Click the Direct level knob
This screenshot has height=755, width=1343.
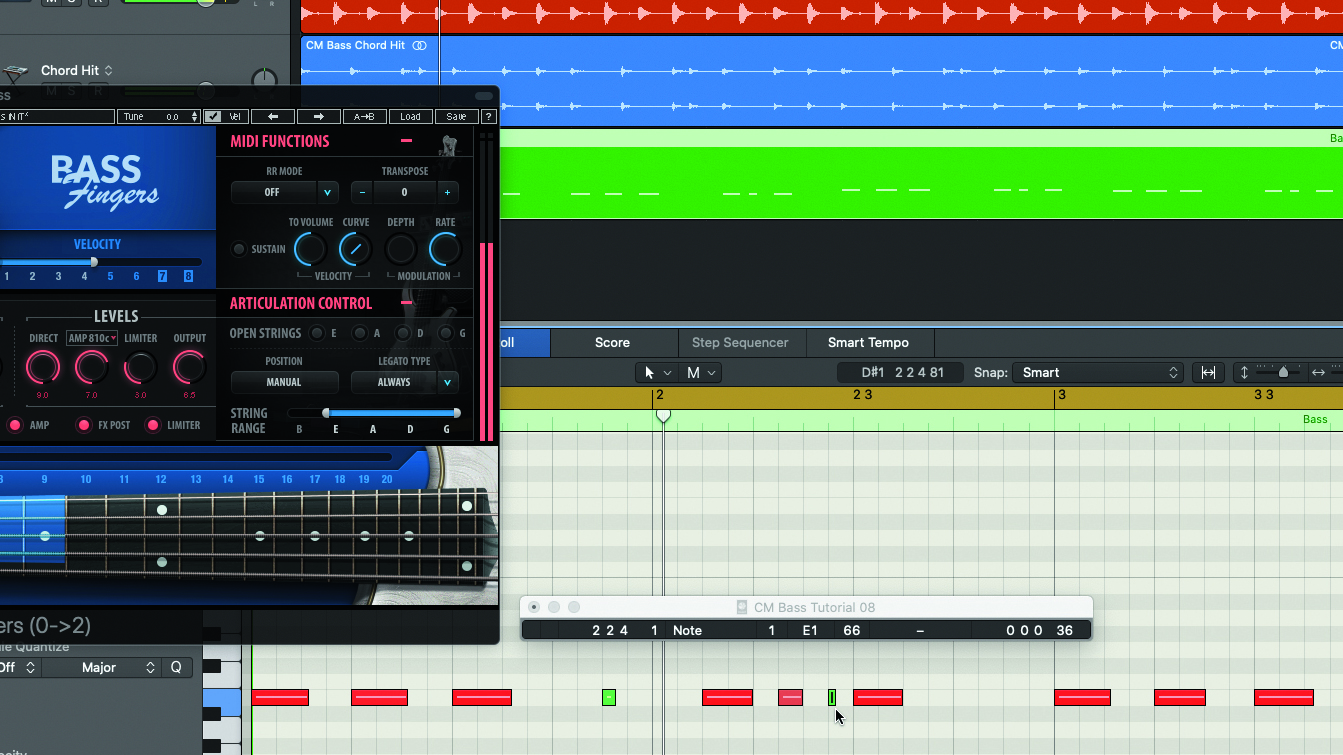tap(43, 368)
